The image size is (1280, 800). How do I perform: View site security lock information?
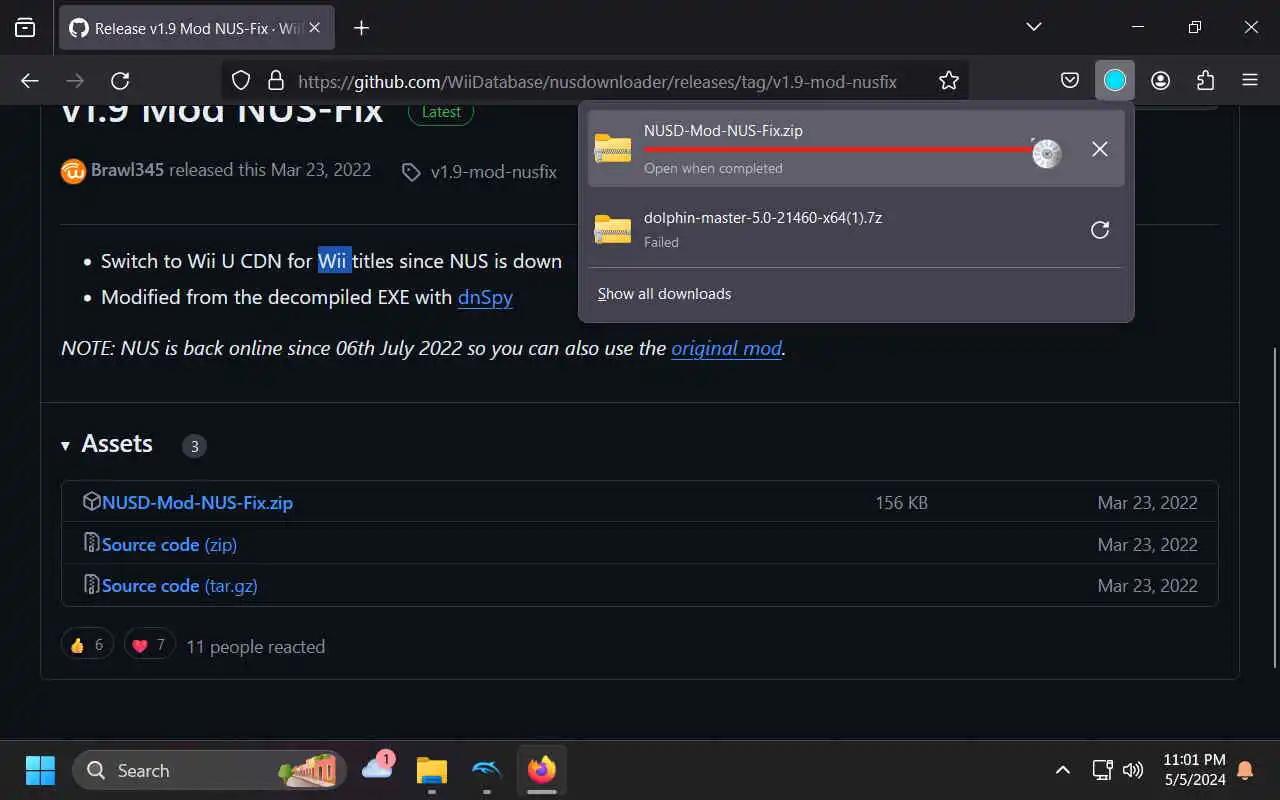275,81
